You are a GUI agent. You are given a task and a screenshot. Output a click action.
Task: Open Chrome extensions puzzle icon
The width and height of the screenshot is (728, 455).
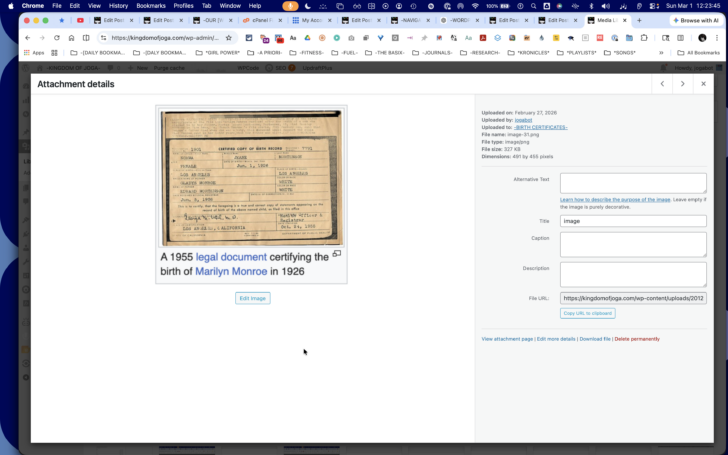coord(644,38)
